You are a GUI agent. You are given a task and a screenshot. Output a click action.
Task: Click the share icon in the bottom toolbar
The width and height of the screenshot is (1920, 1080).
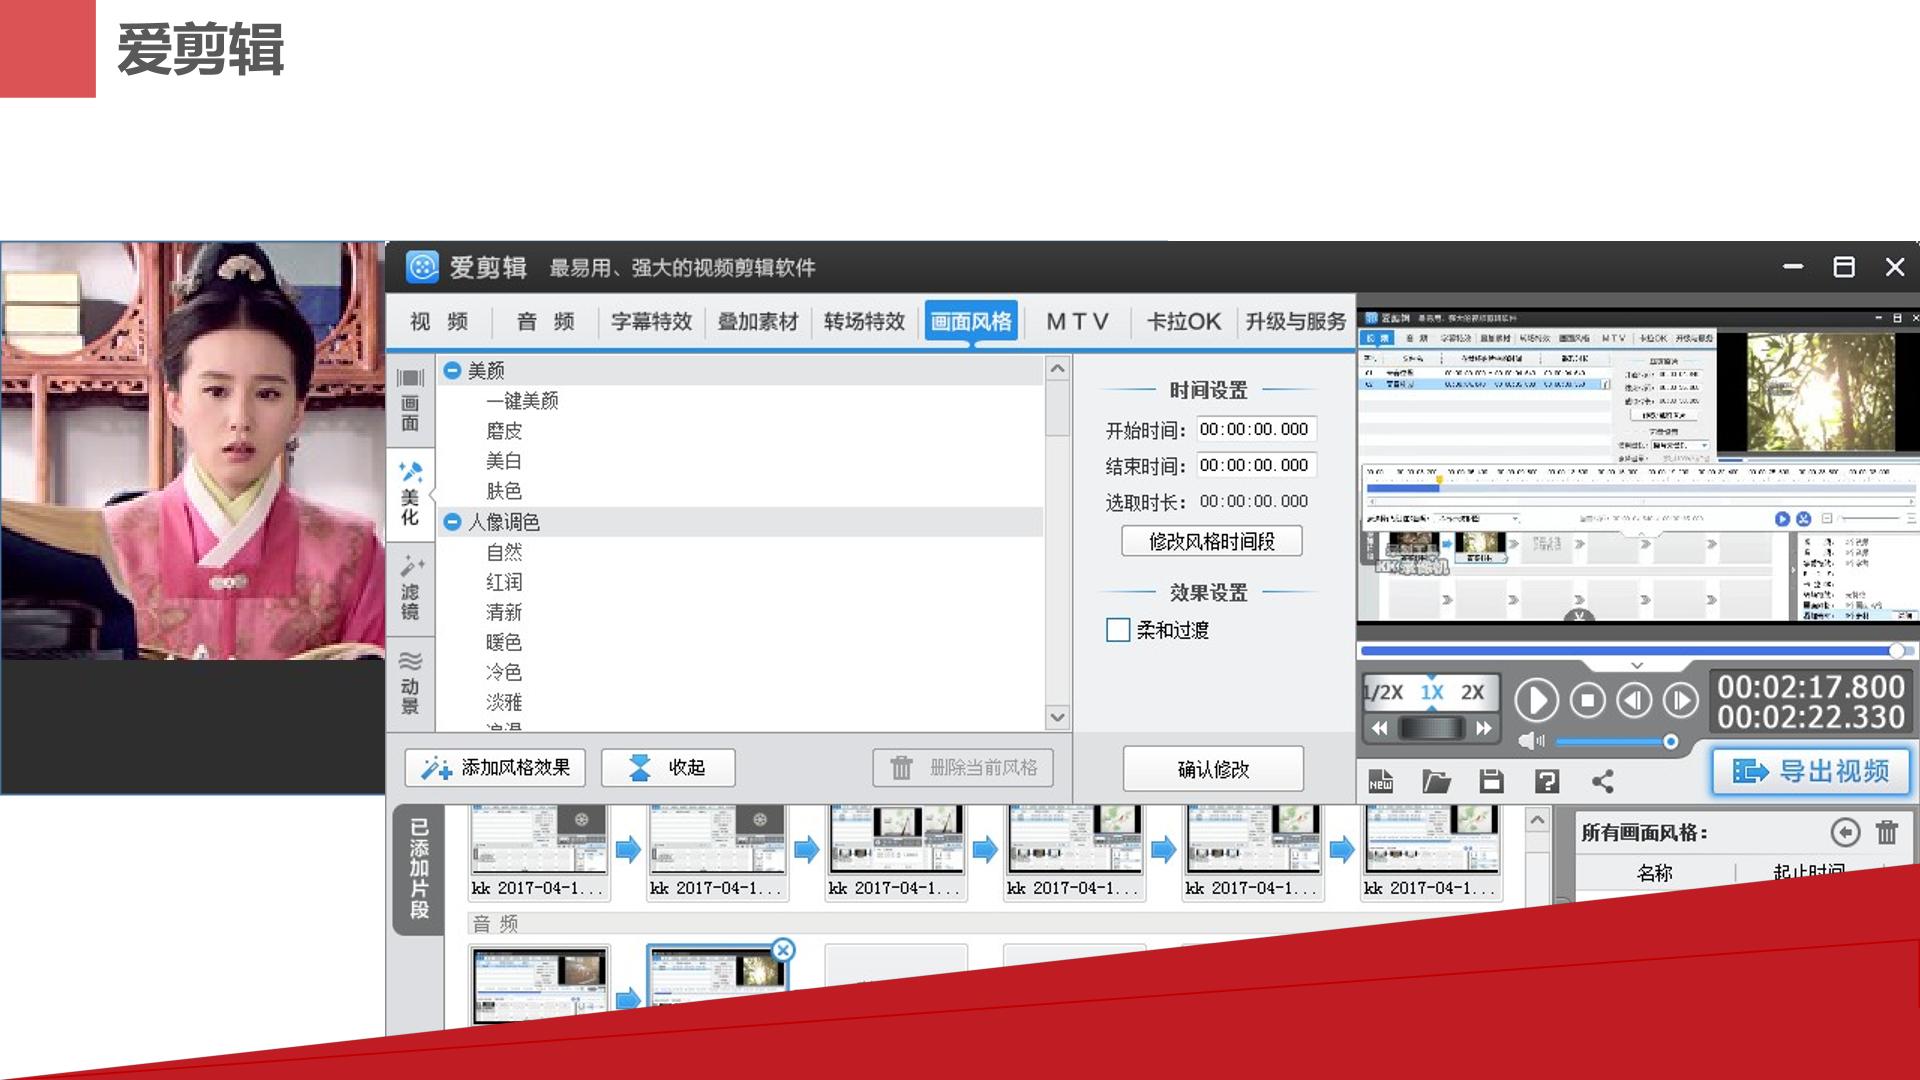click(1602, 781)
